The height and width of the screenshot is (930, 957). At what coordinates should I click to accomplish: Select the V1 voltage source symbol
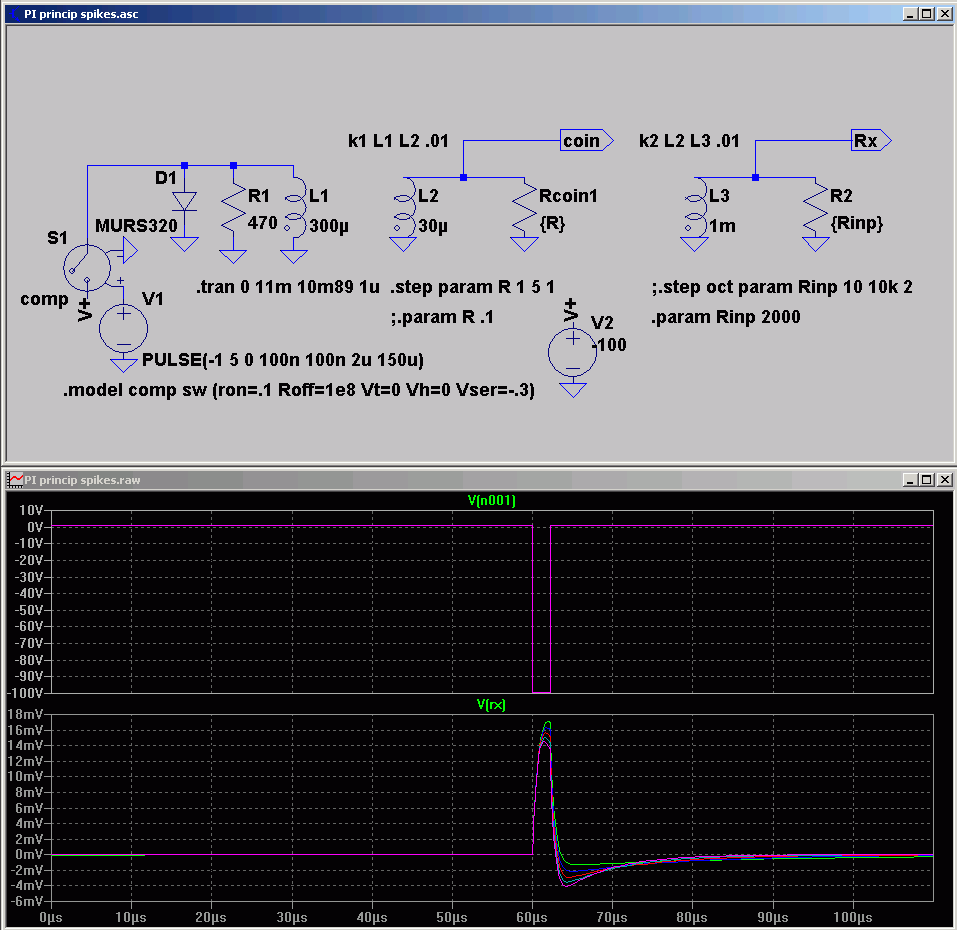click(x=124, y=325)
